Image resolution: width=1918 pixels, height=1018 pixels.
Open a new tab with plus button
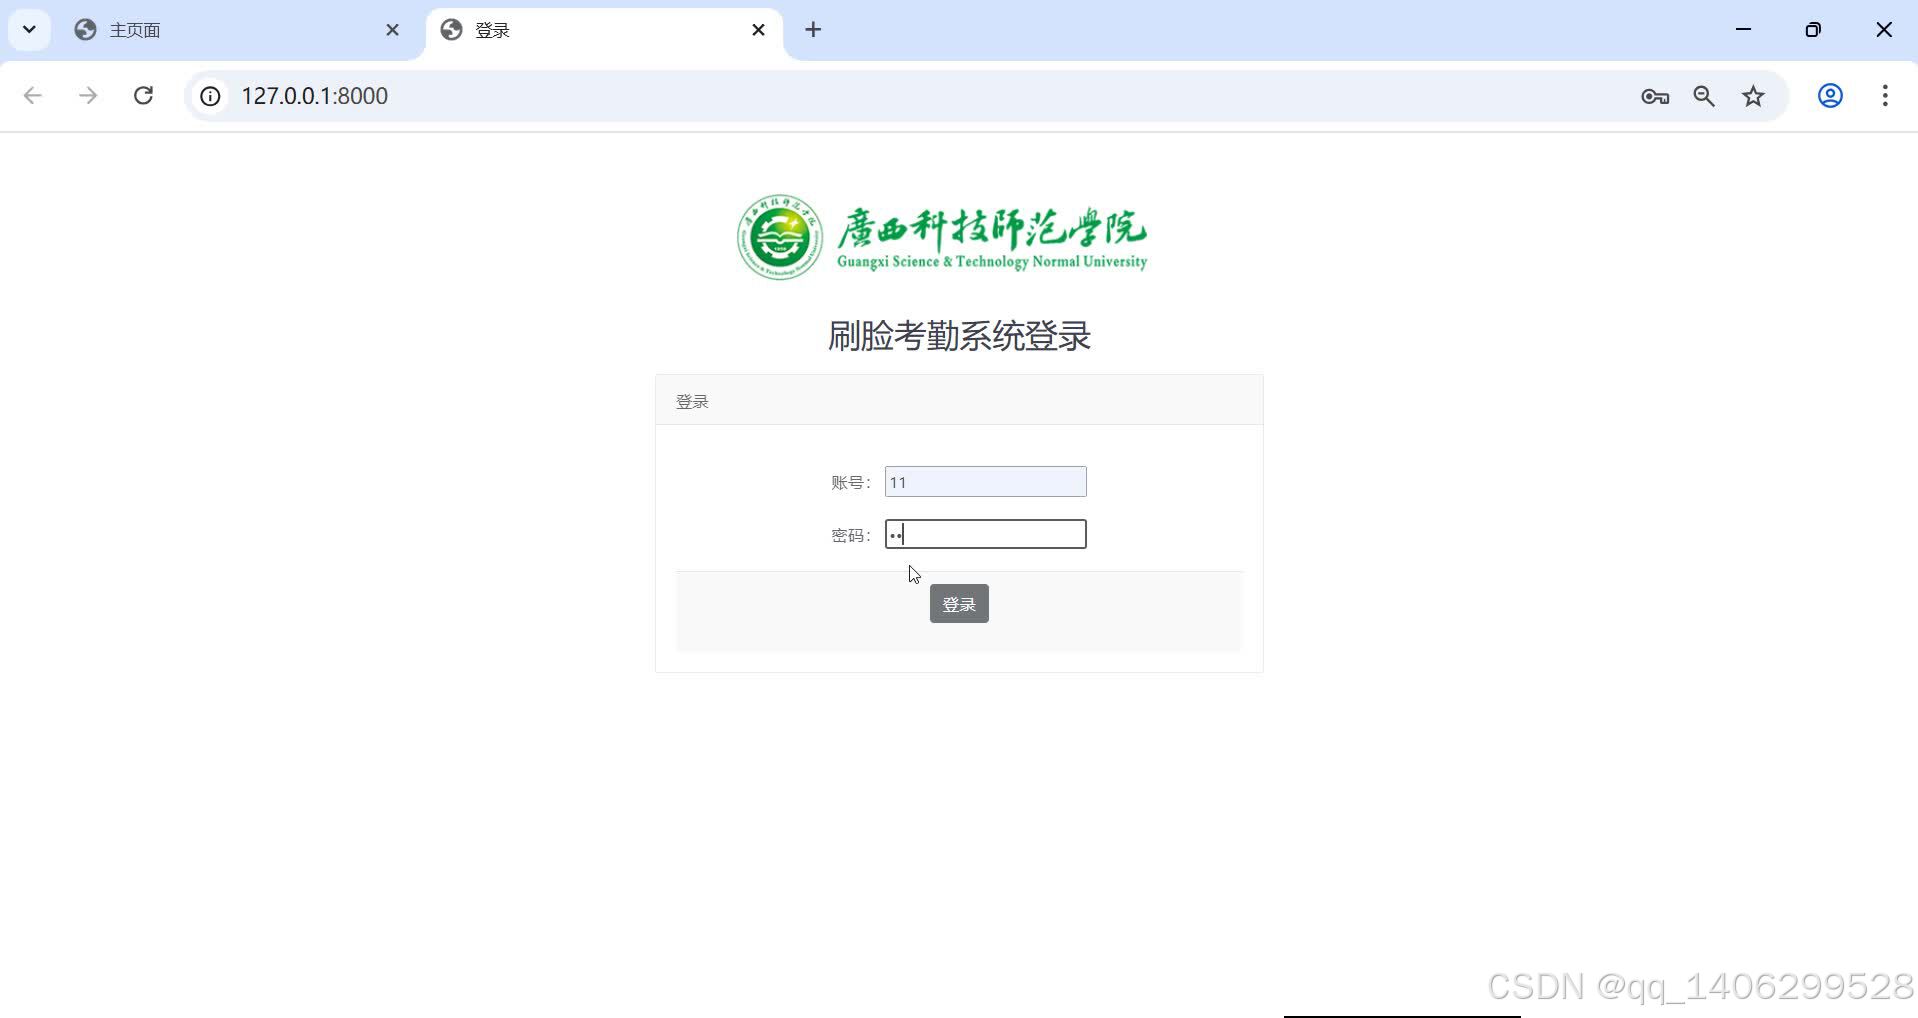click(x=812, y=30)
